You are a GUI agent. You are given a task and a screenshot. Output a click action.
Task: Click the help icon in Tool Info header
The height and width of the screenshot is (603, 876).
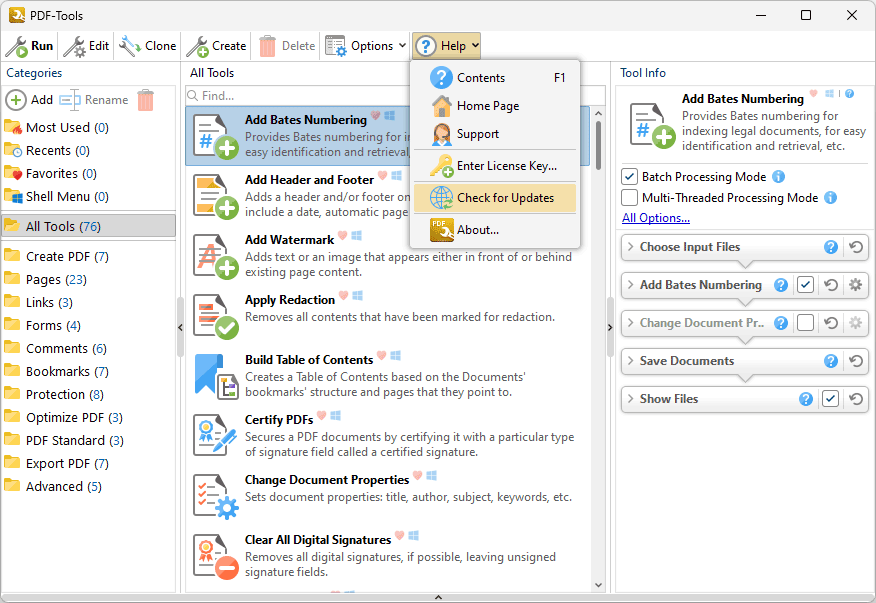pyautogui.click(x=849, y=94)
